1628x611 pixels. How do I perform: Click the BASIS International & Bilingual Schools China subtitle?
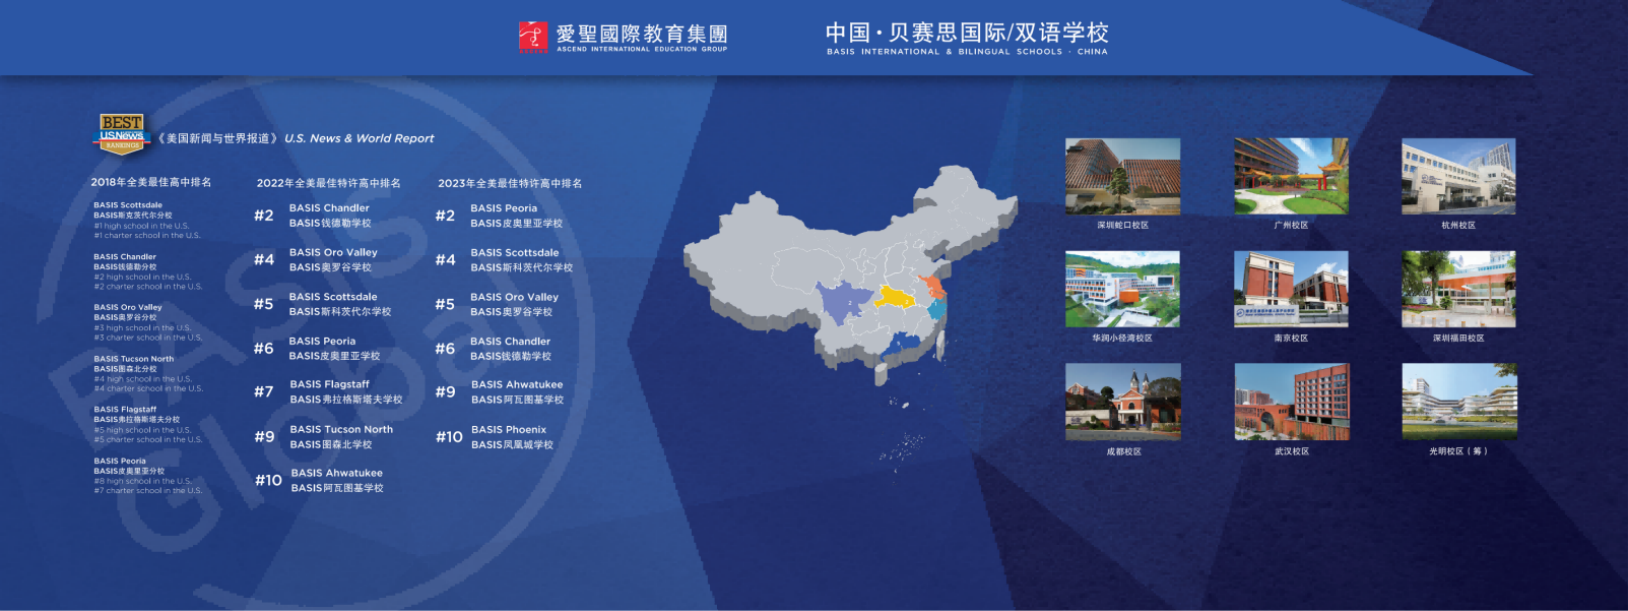(x=967, y=52)
